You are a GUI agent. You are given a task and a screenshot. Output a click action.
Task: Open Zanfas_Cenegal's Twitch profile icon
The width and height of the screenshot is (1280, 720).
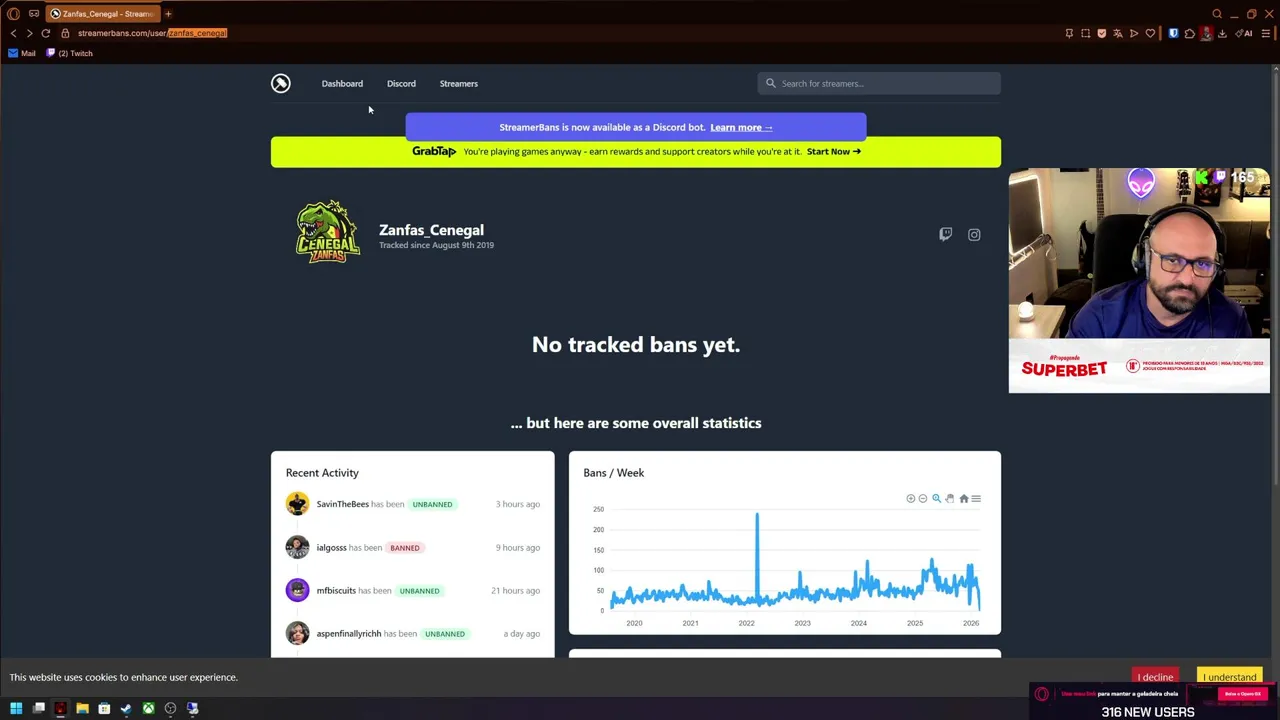945,234
